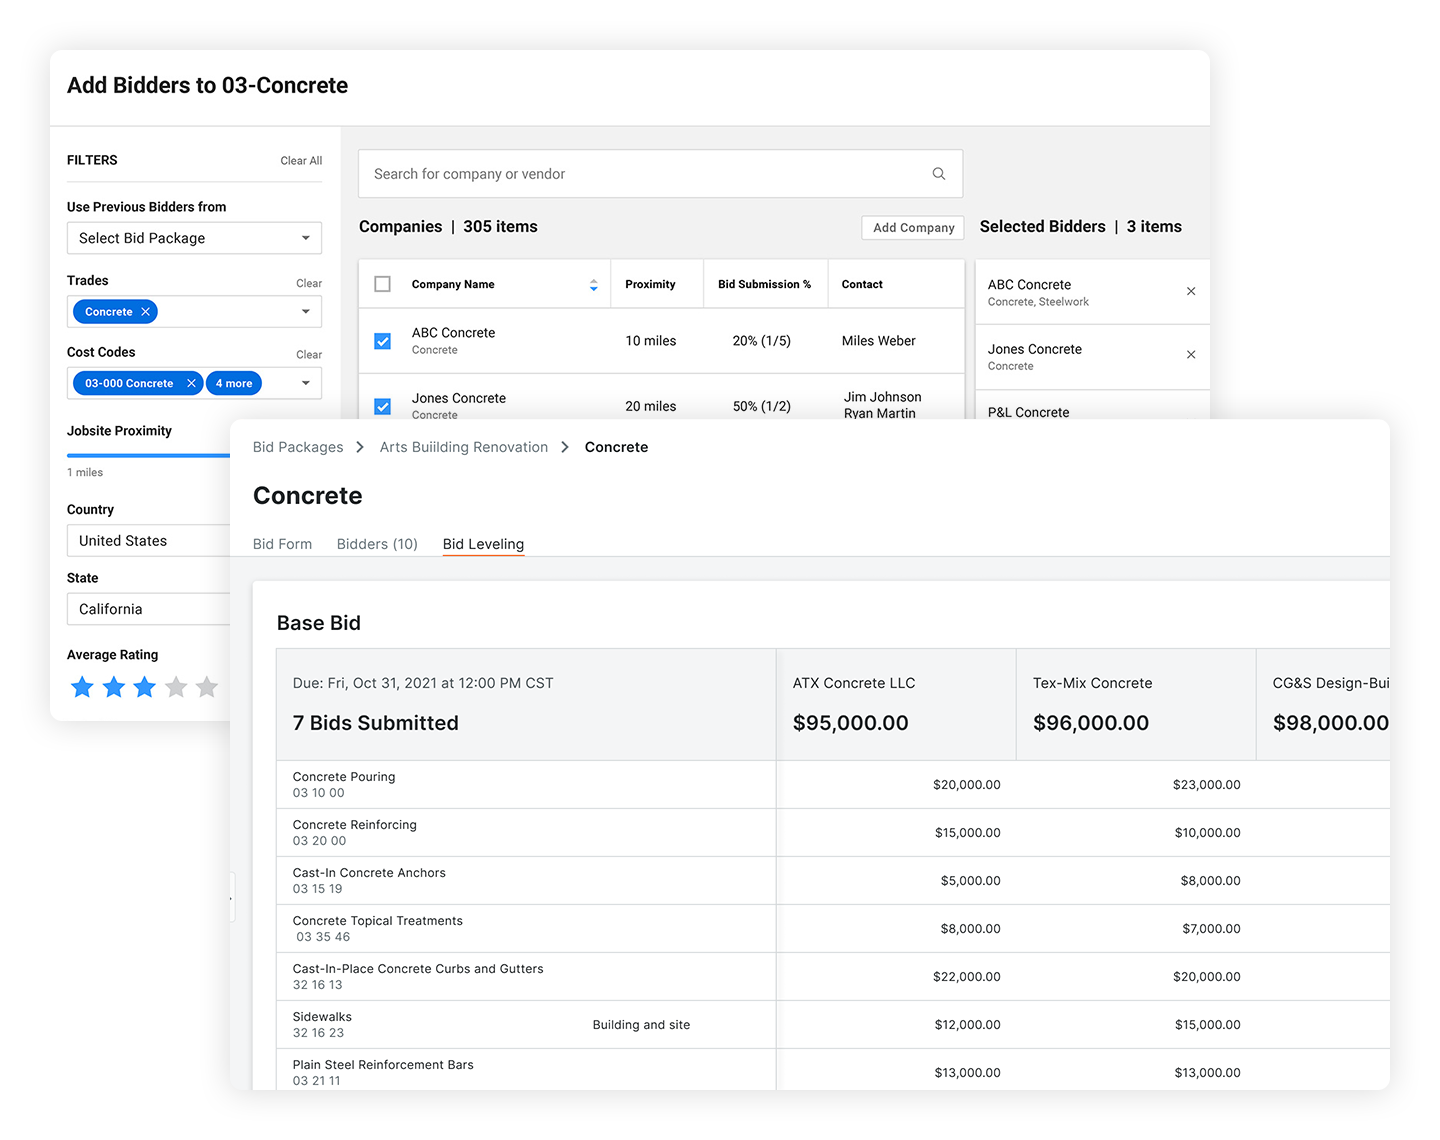
Task: Toggle the select-all companies checkbox
Action: click(x=382, y=283)
